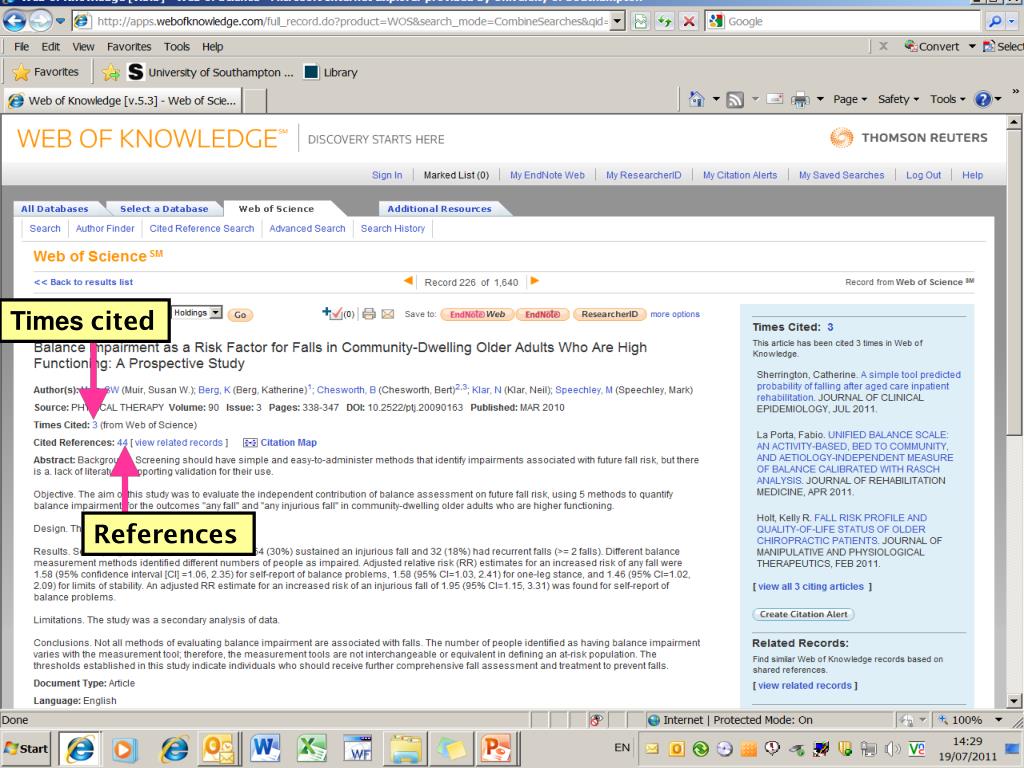
Task: Click the Windows Start button
Action: click(25, 748)
